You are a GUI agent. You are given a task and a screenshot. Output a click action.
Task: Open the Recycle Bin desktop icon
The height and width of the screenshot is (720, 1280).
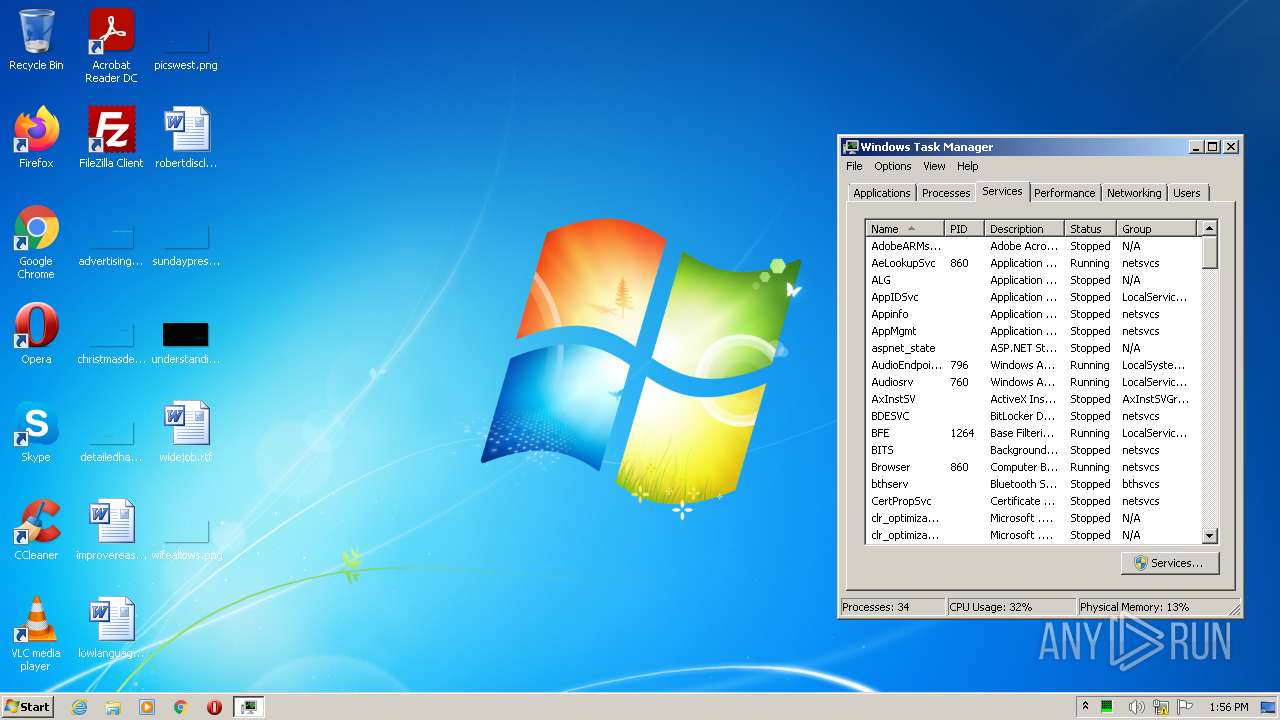pyautogui.click(x=36, y=40)
